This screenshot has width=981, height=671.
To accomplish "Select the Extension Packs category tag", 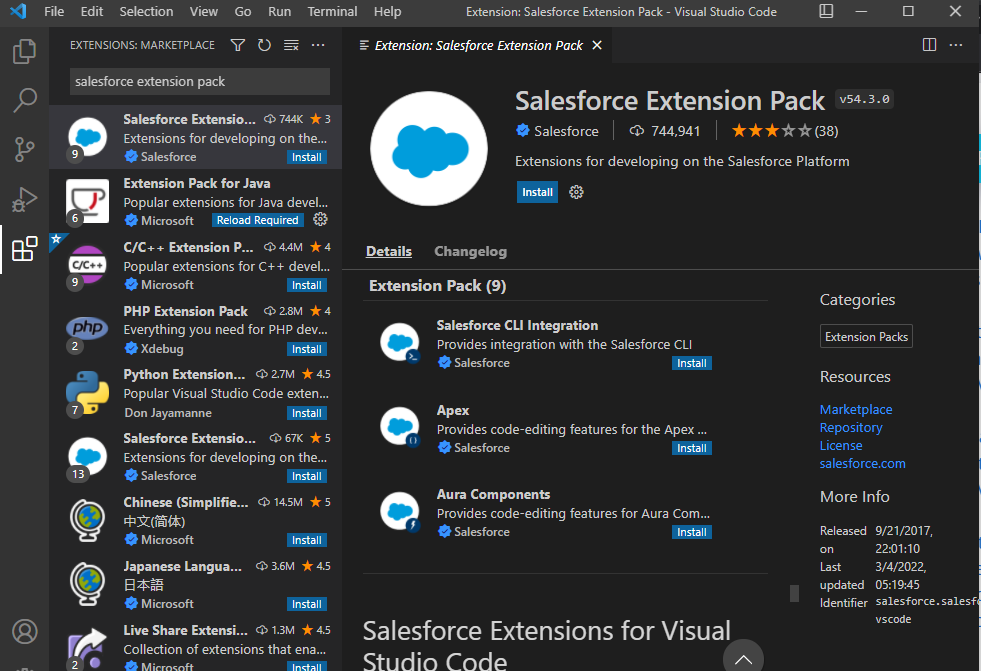I will click(x=866, y=336).
